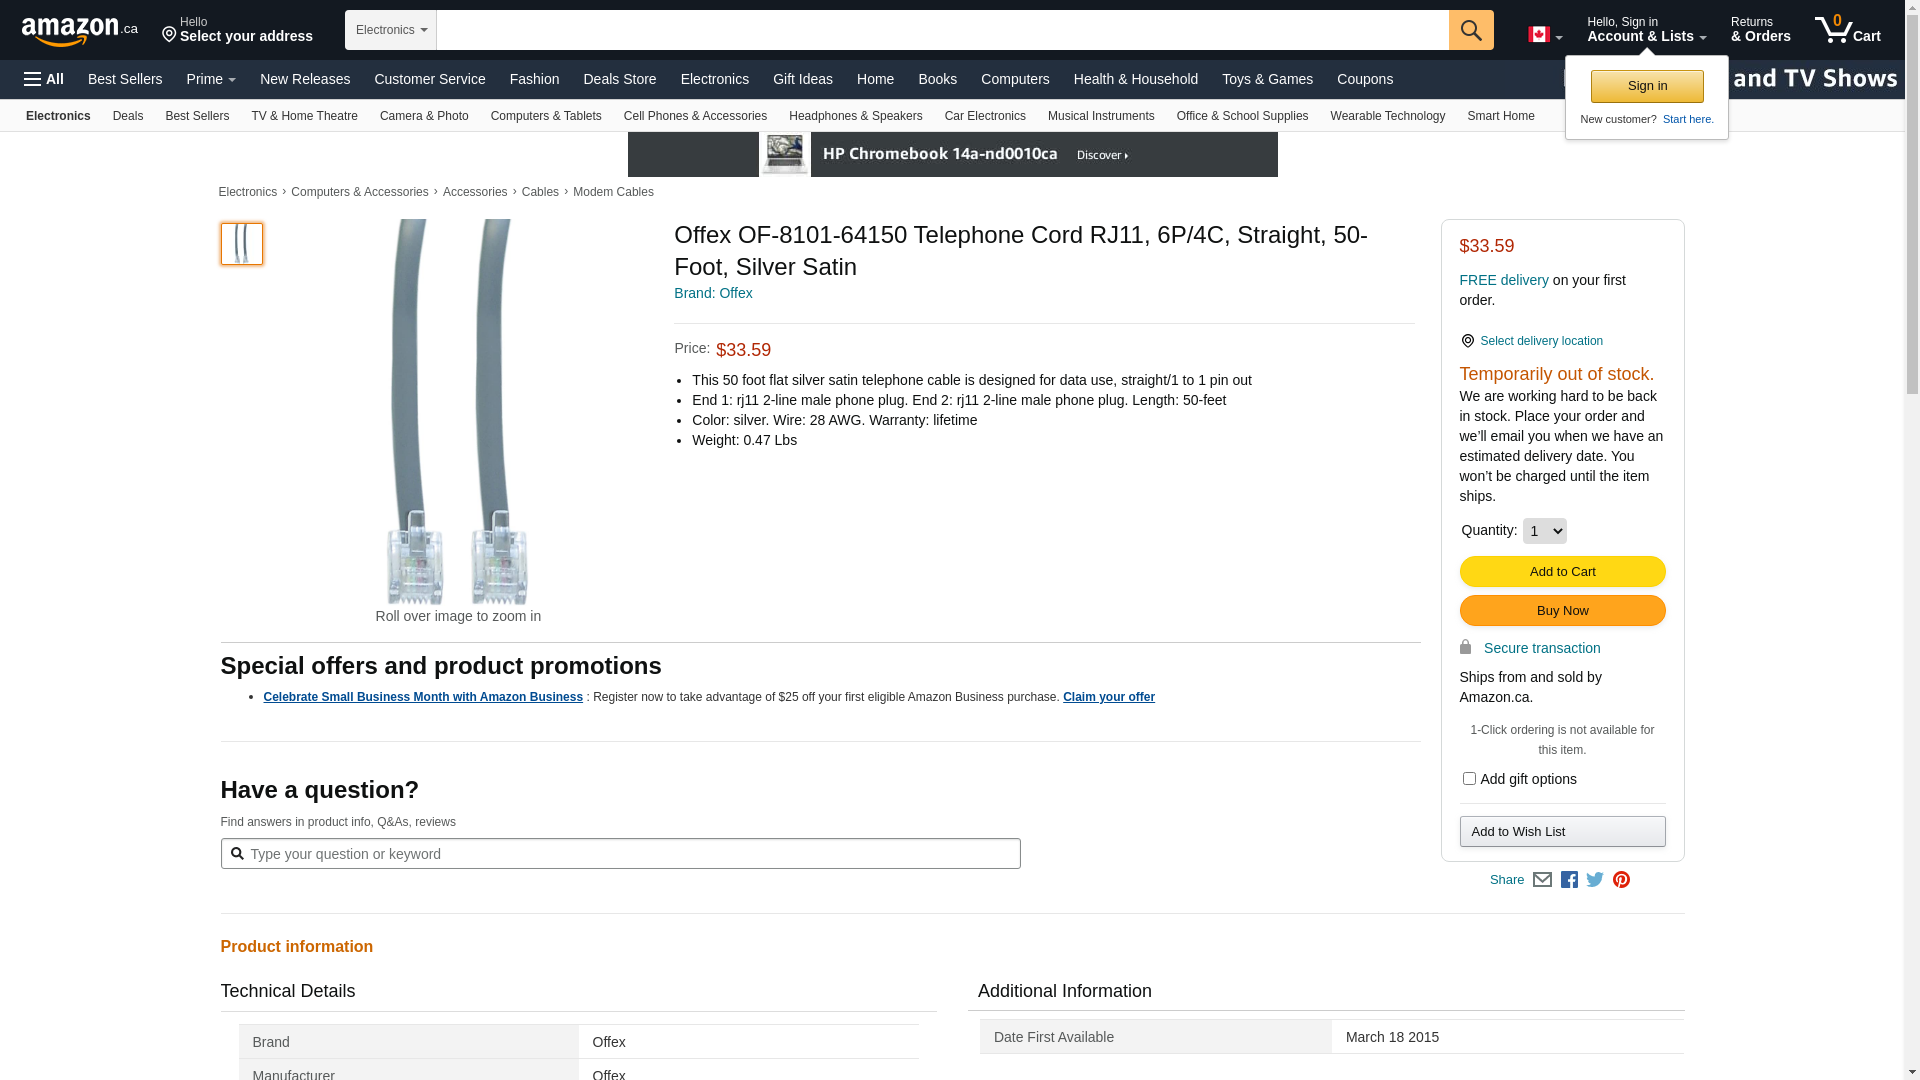Click the Add to Cart button
The image size is (1920, 1080).
(x=1562, y=572)
